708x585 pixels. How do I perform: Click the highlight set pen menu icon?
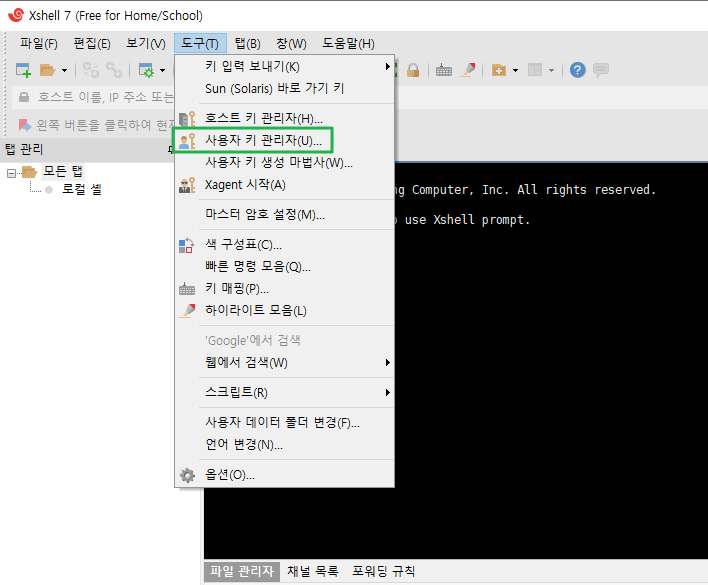click(187, 311)
